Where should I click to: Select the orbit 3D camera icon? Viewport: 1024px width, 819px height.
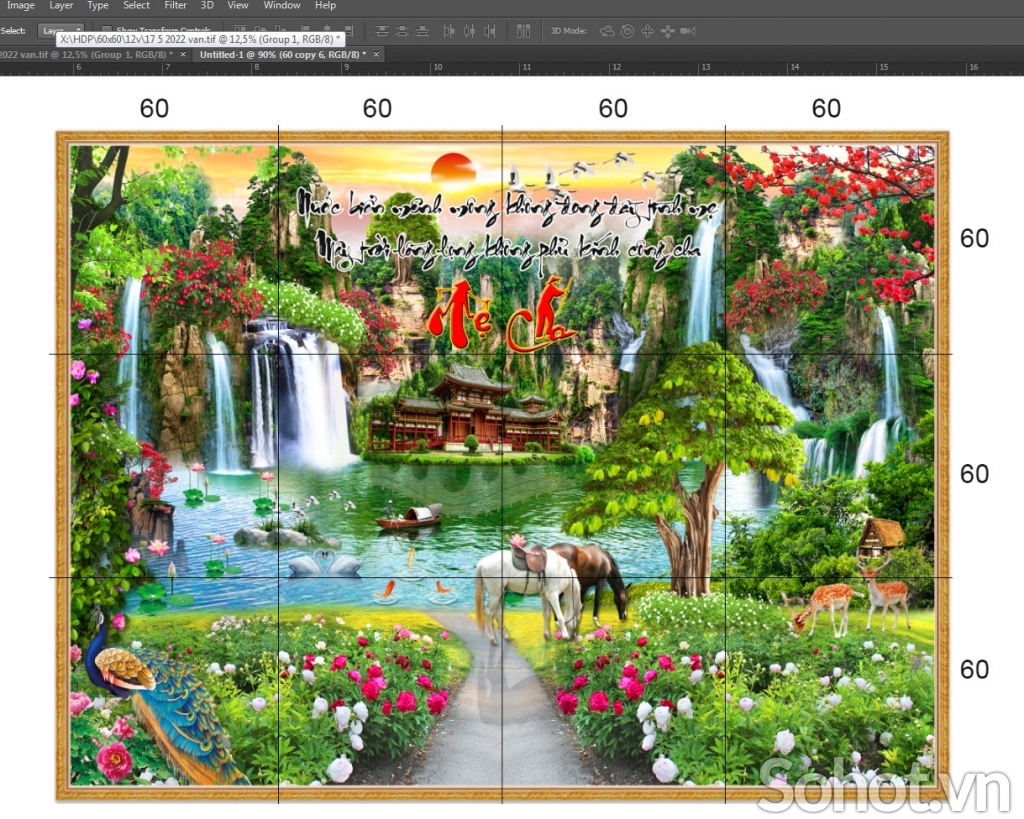click(x=608, y=30)
